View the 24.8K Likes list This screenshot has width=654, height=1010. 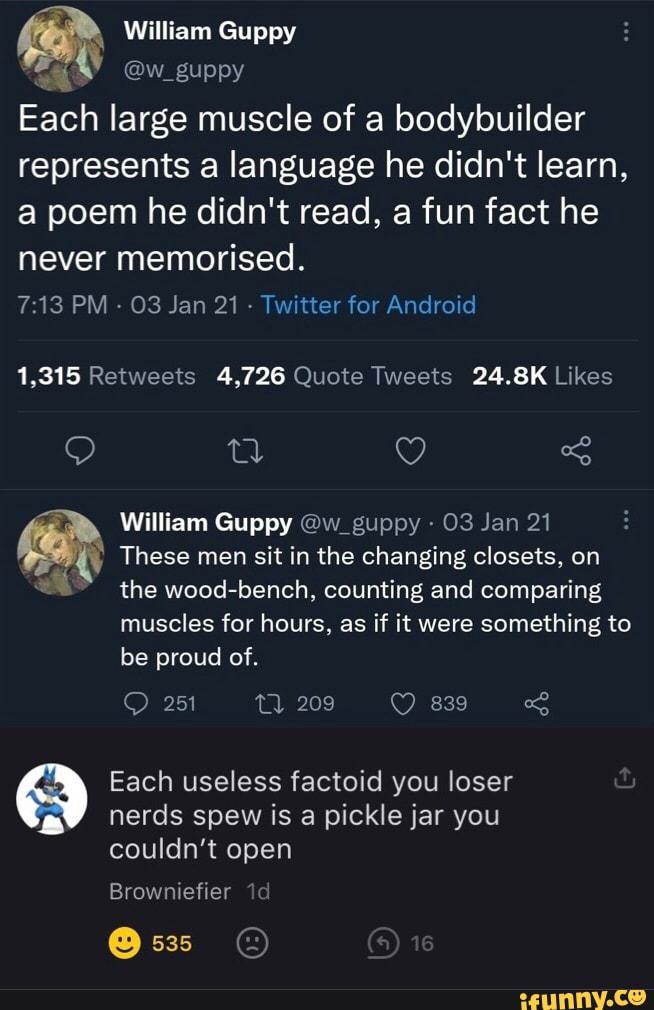542,375
